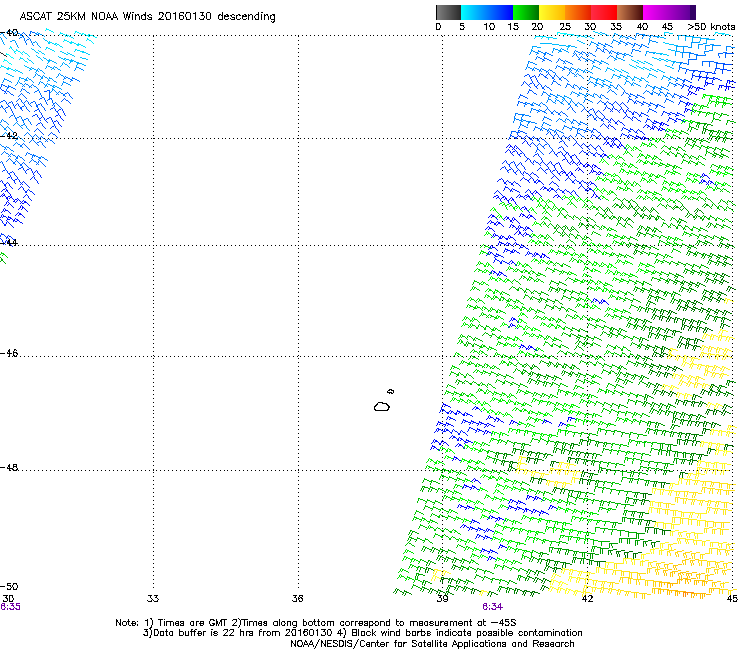The image size is (740, 650).
Task: Click the '33' longitude axis label
Action: coord(153,599)
